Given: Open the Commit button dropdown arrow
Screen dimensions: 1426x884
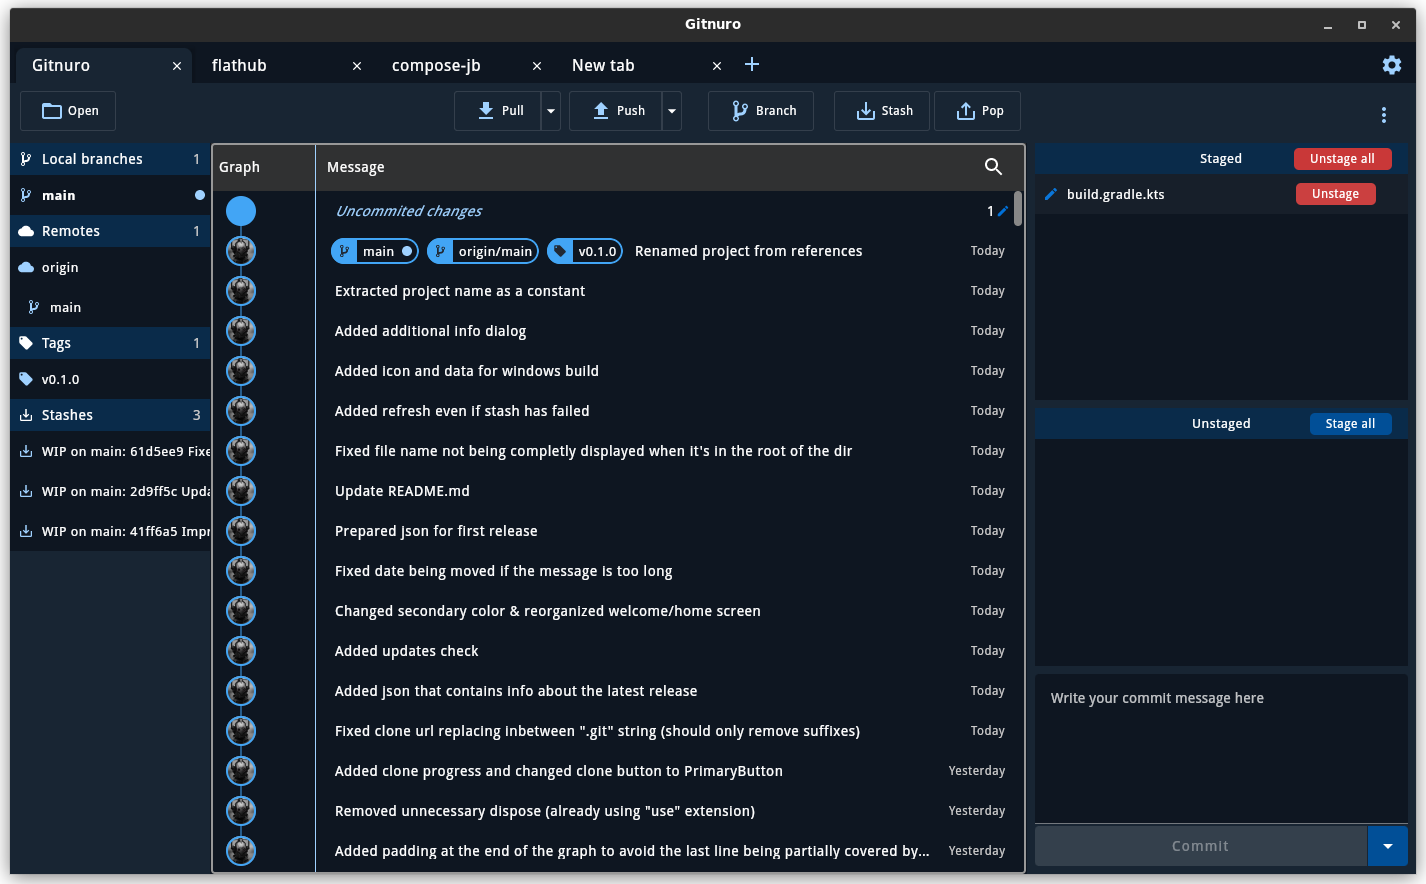Looking at the screenshot, I should 1388,846.
